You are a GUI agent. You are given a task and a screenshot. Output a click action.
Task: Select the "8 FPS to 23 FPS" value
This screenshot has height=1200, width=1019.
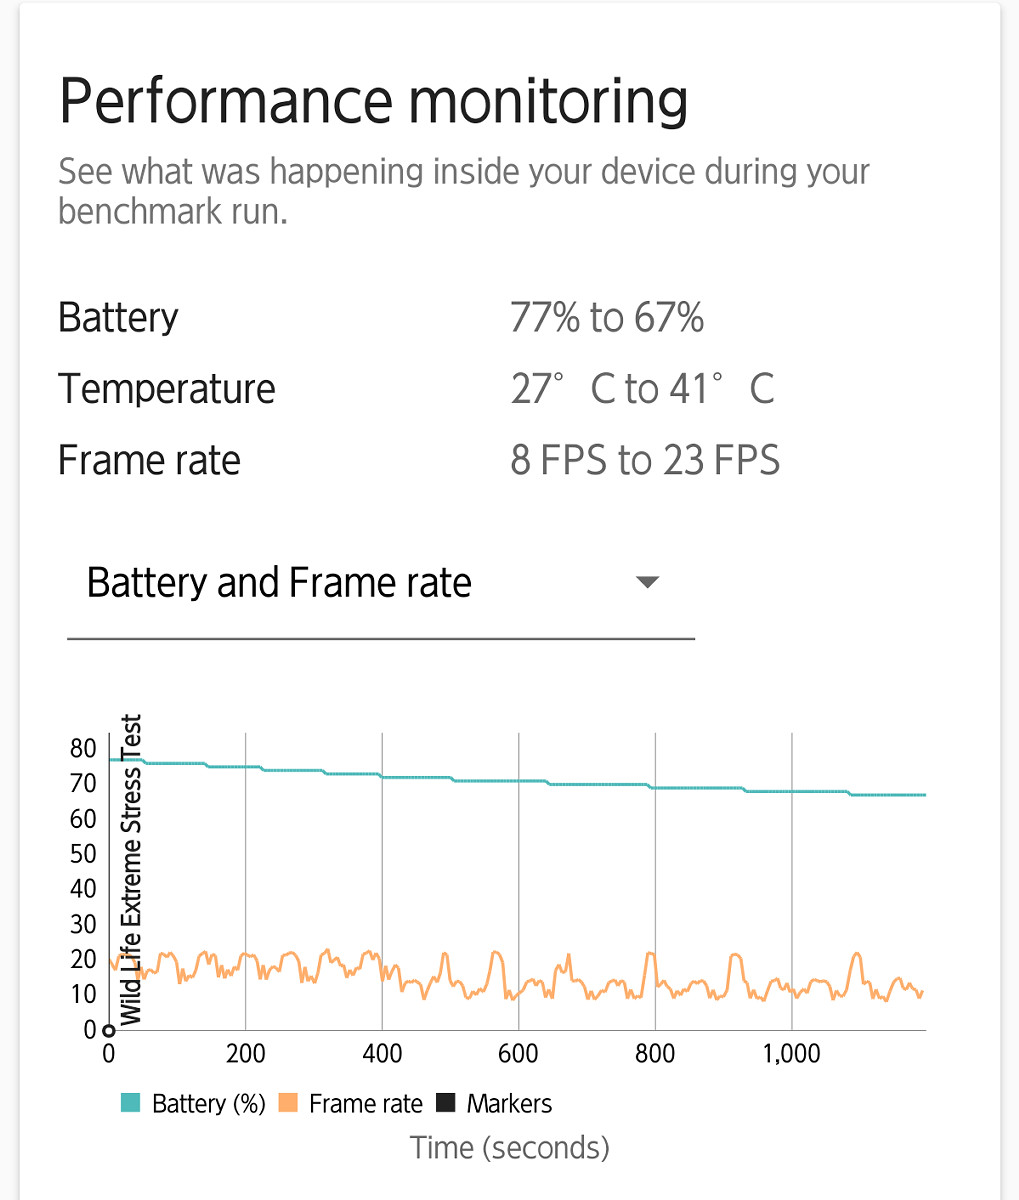point(645,460)
